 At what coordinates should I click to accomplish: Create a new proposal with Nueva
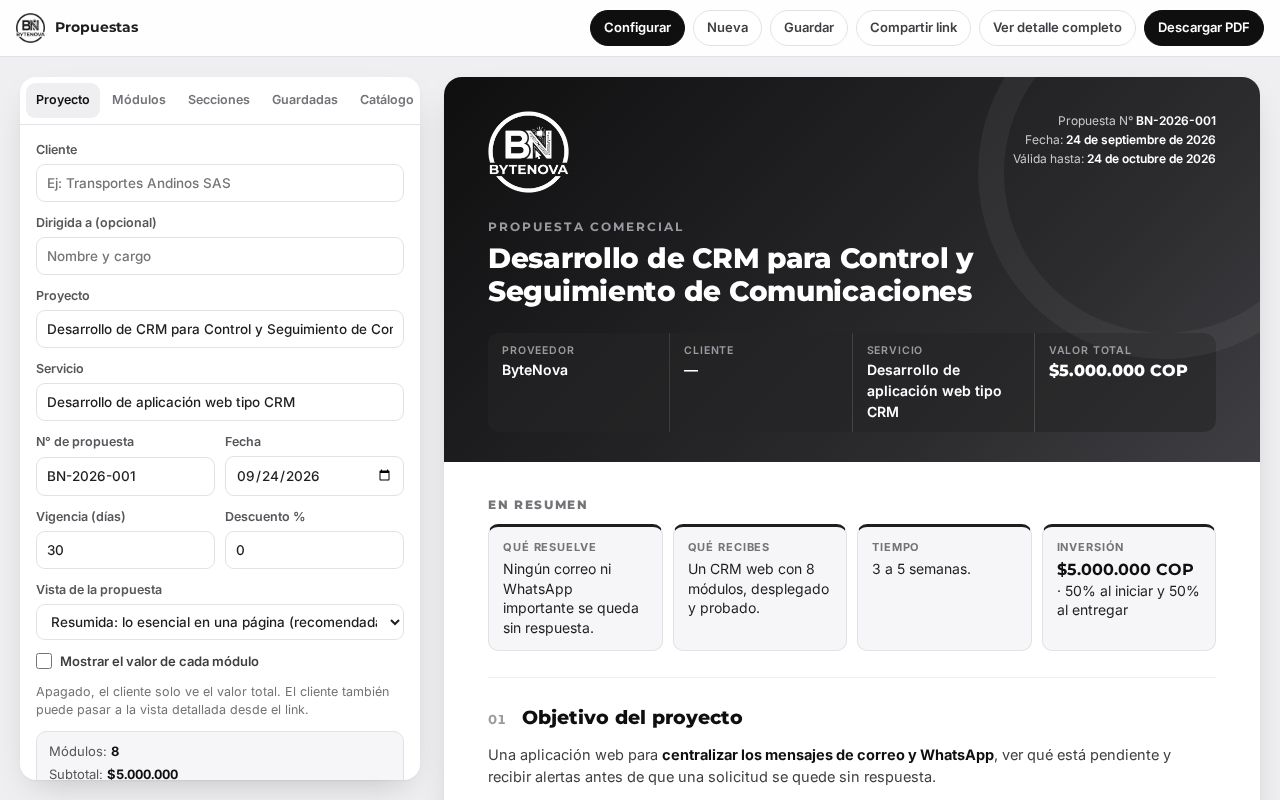point(727,28)
